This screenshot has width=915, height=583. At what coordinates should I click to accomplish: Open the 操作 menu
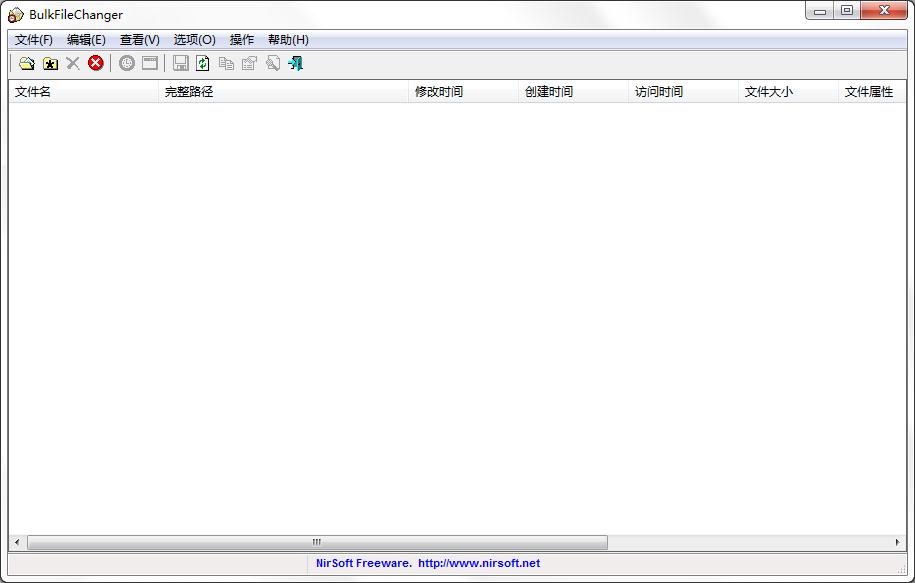[241, 39]
